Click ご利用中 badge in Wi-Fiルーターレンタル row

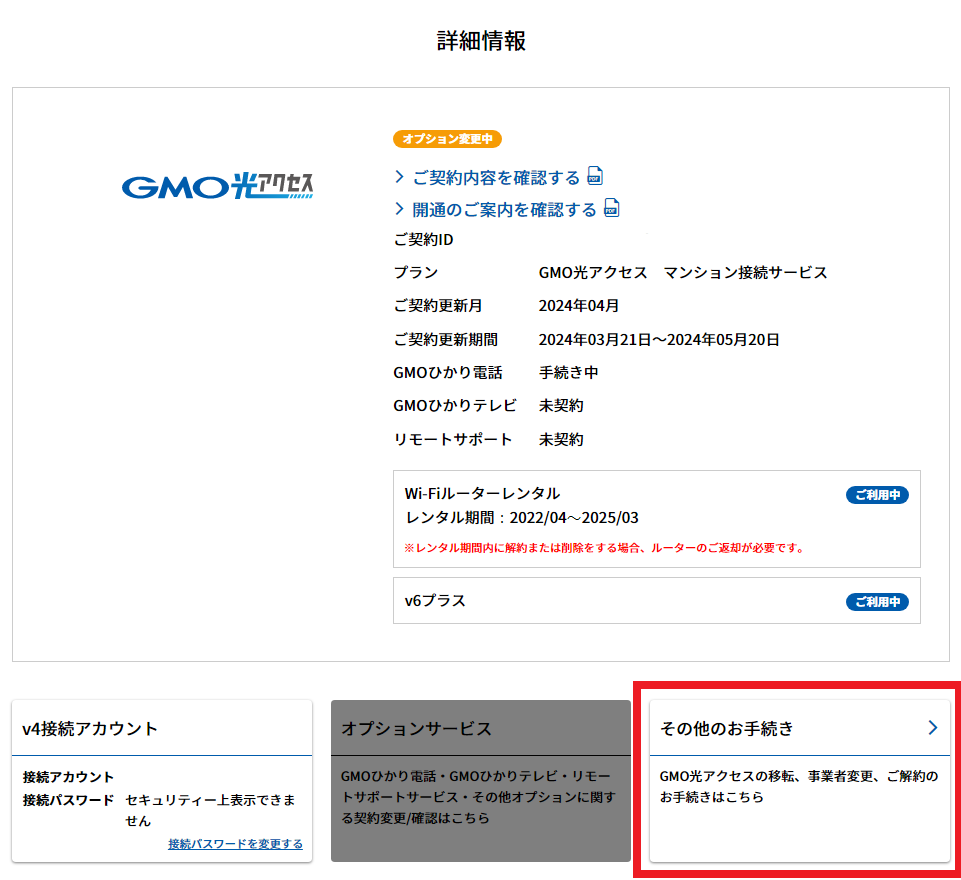877,495
